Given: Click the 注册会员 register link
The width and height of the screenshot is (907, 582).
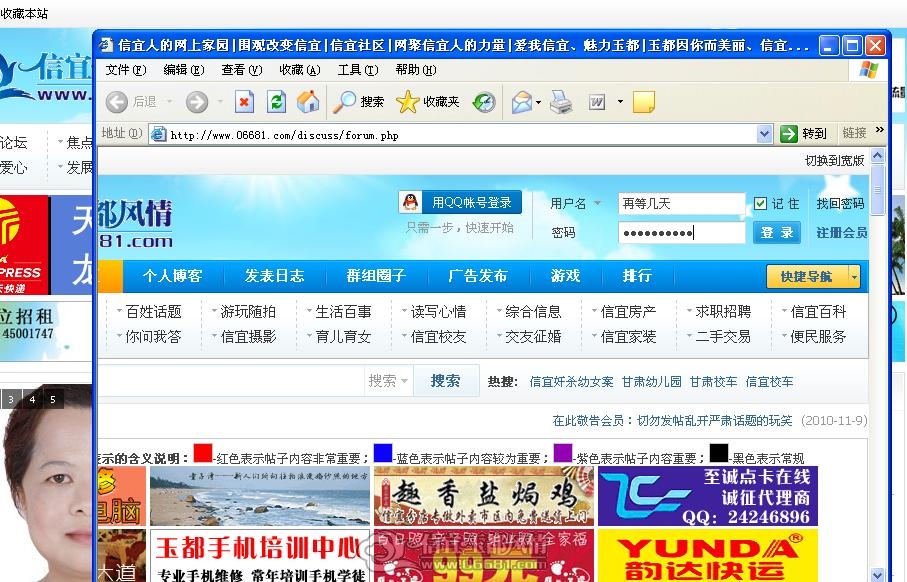Looking at the screenshot, I should pos(841,233).
